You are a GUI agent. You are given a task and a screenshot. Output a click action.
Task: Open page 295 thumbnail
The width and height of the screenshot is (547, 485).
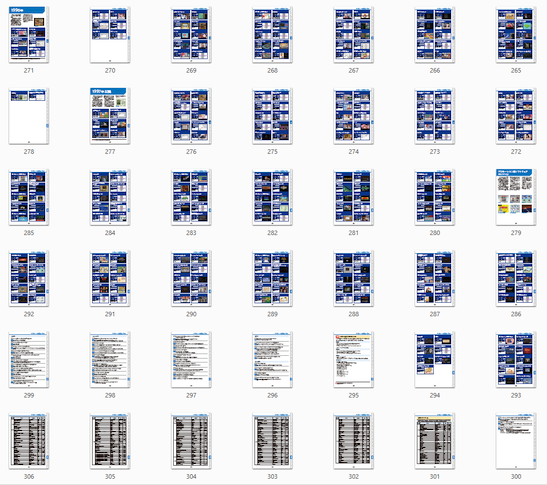pos(353,360)
